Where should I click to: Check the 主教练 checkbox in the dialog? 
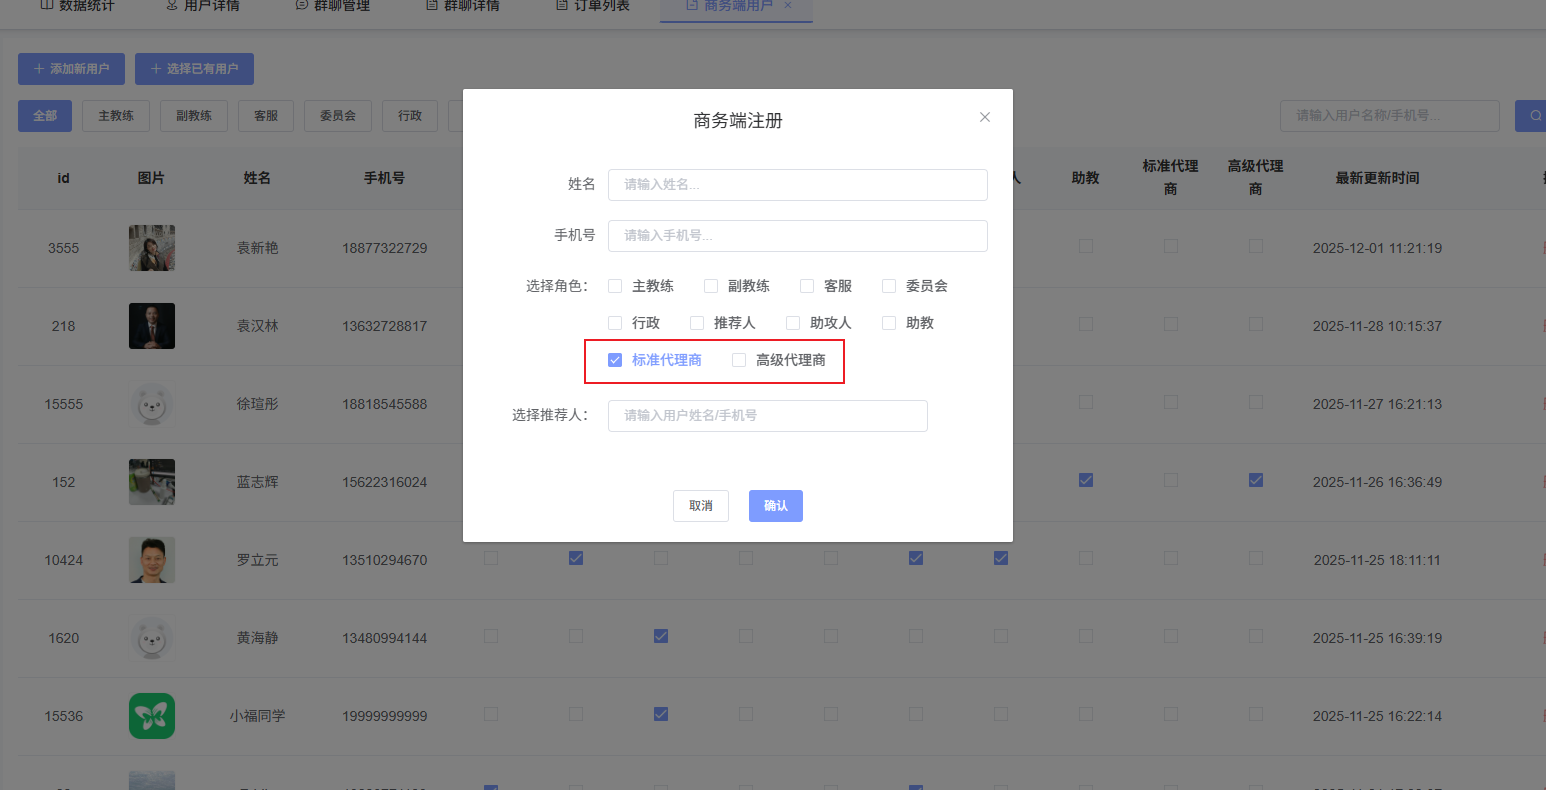614,285
